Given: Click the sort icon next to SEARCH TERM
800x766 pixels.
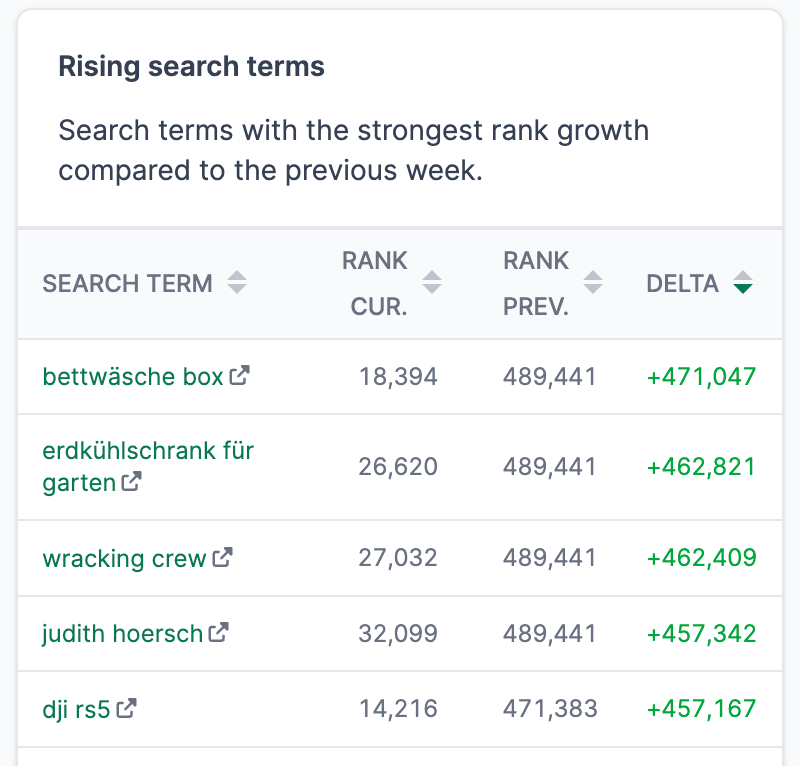Looking at the screenshot, I should tap(238, 283).
